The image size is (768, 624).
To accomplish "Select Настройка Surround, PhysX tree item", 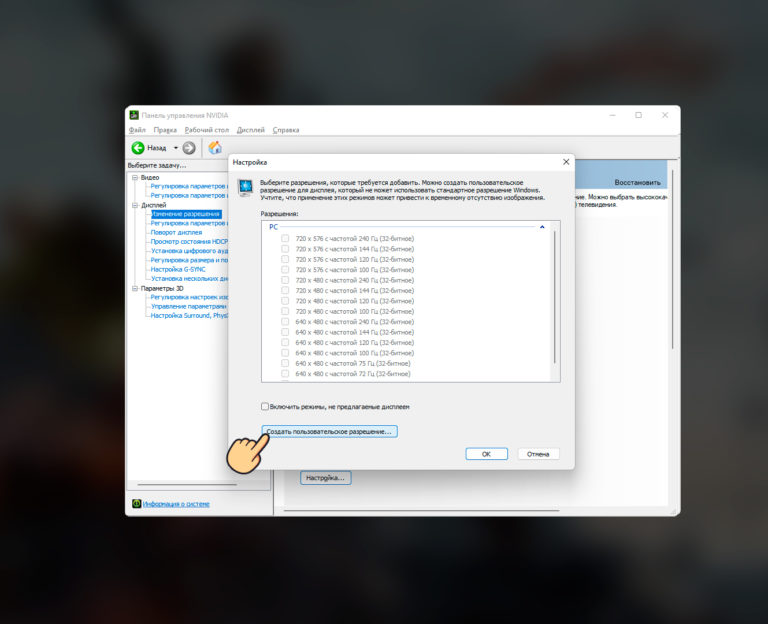I will click(189, 315).
